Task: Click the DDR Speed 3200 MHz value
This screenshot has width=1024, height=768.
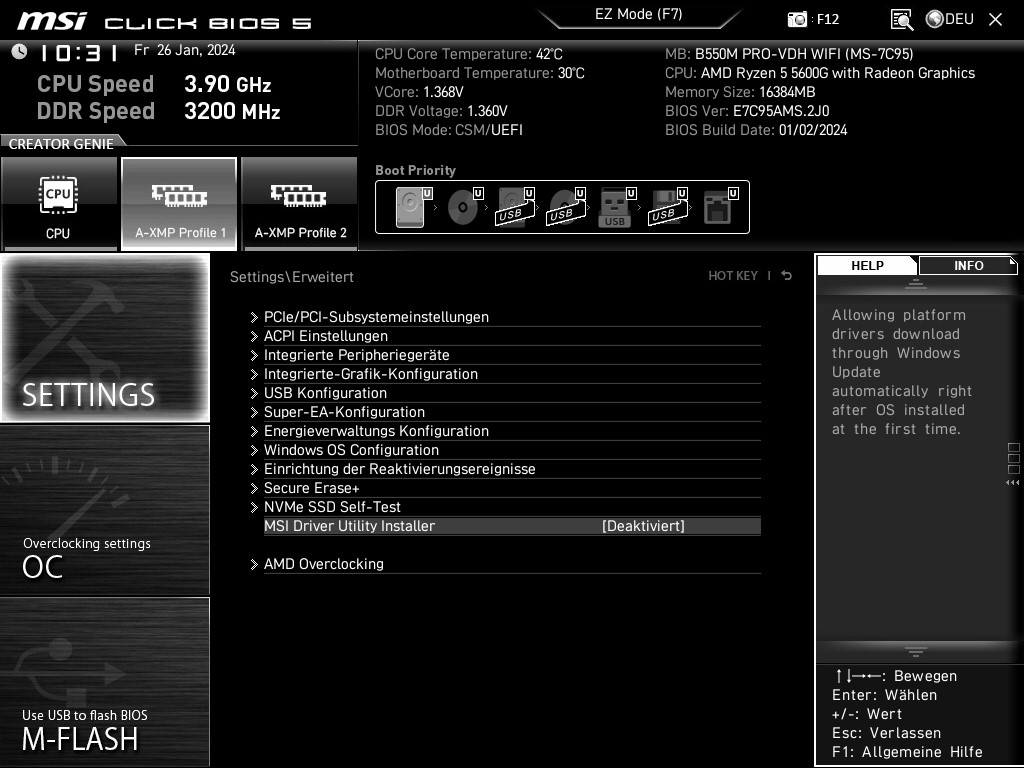Action: (232, 111)
